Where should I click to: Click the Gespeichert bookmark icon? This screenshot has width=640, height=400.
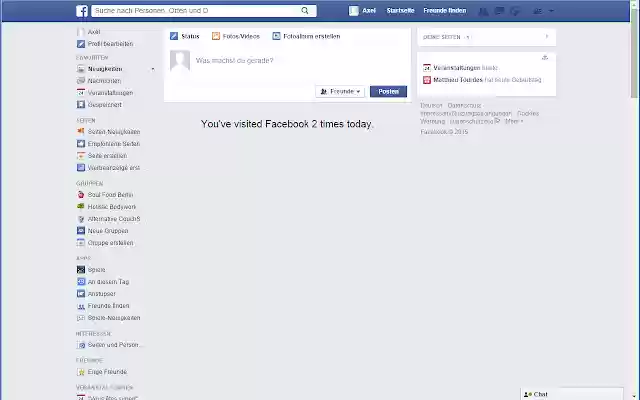[x=81, y=104]
